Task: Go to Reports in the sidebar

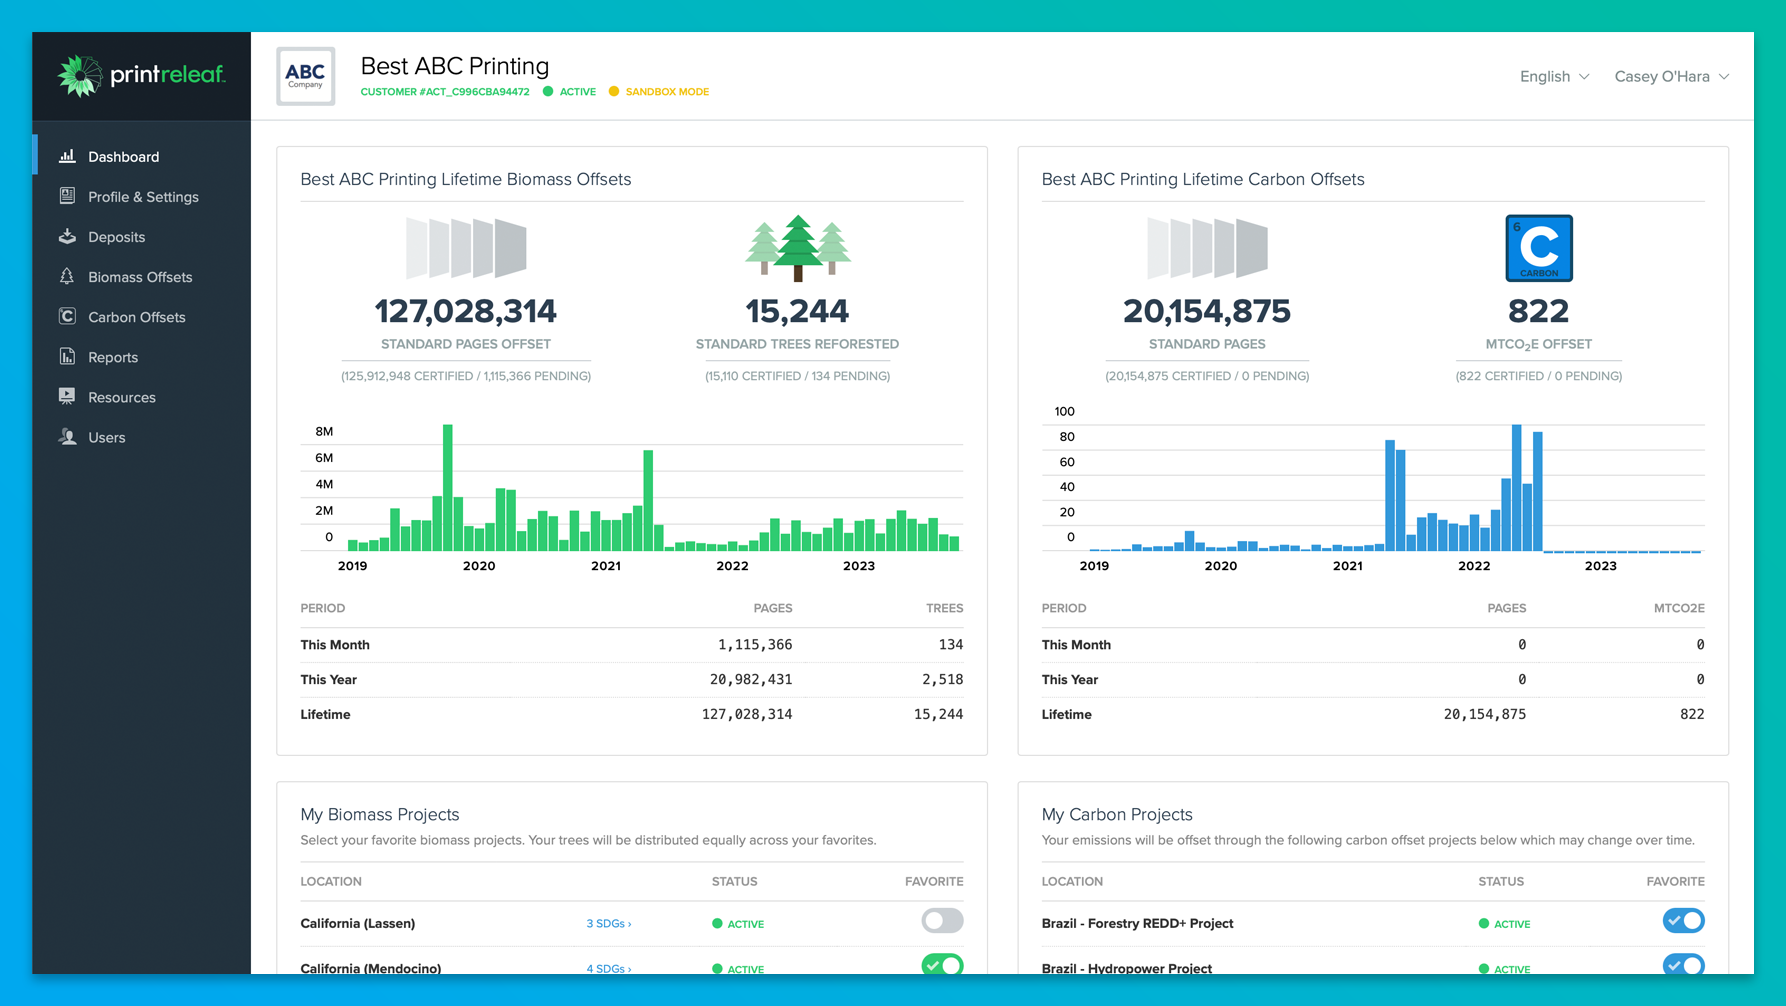Action: (113, 357)
